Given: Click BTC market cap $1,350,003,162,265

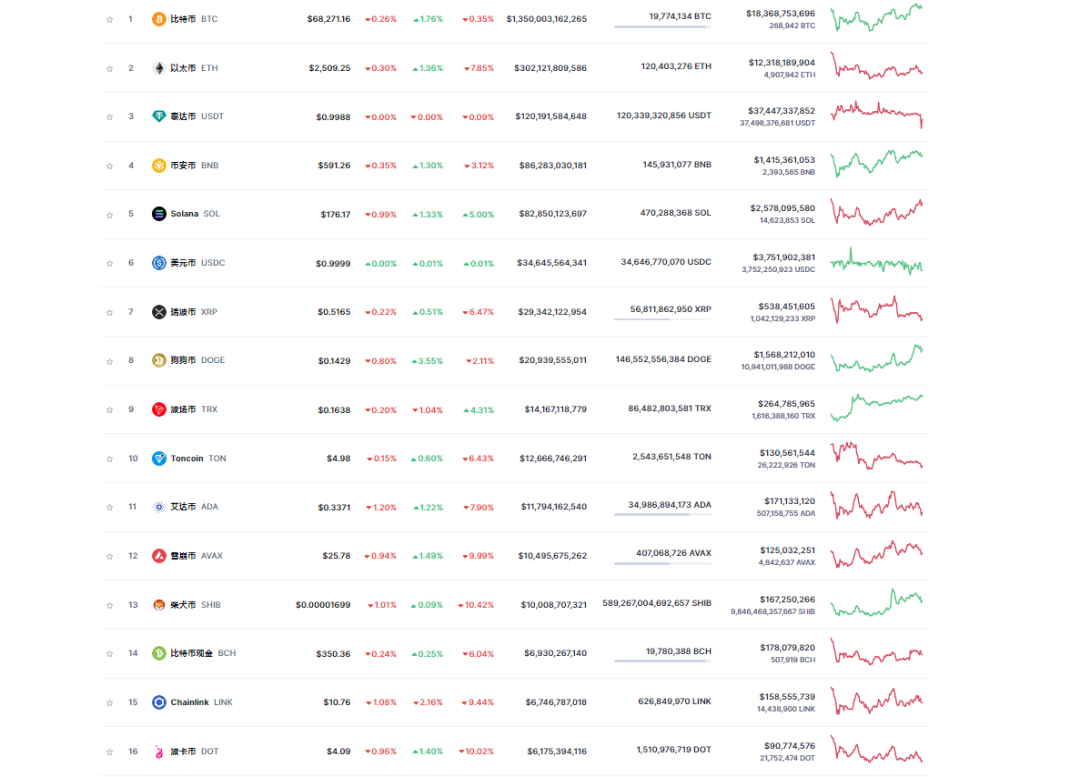Looking at the screenshot, I should (546, 19).
